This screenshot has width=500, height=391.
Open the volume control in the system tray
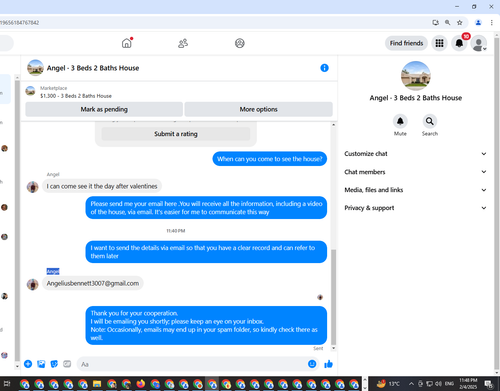tap(438, 384)
